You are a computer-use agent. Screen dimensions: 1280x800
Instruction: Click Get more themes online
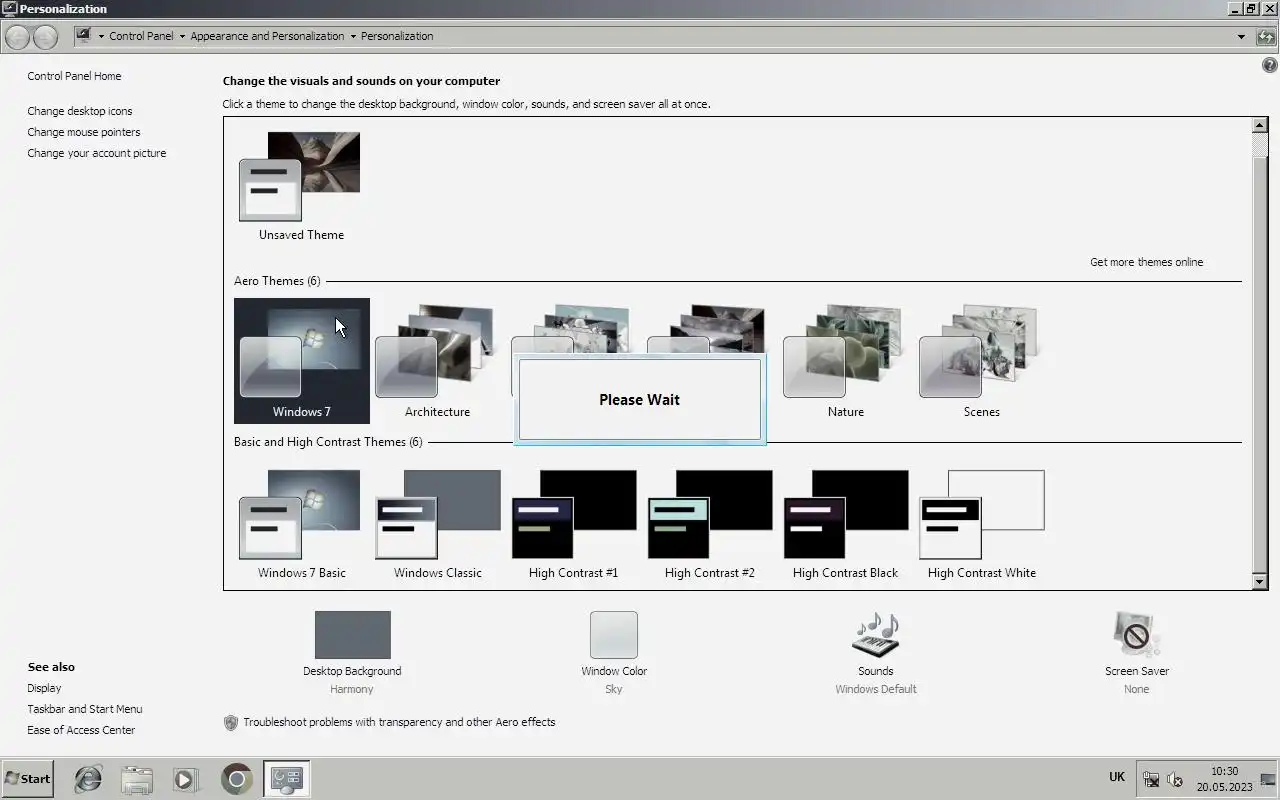click(x=1146, y=262)
